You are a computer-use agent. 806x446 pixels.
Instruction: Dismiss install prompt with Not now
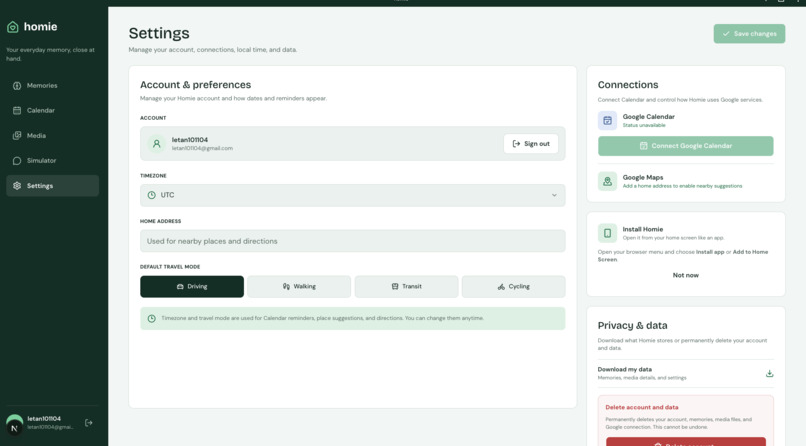pyautogui.click(x=685, y=275)
